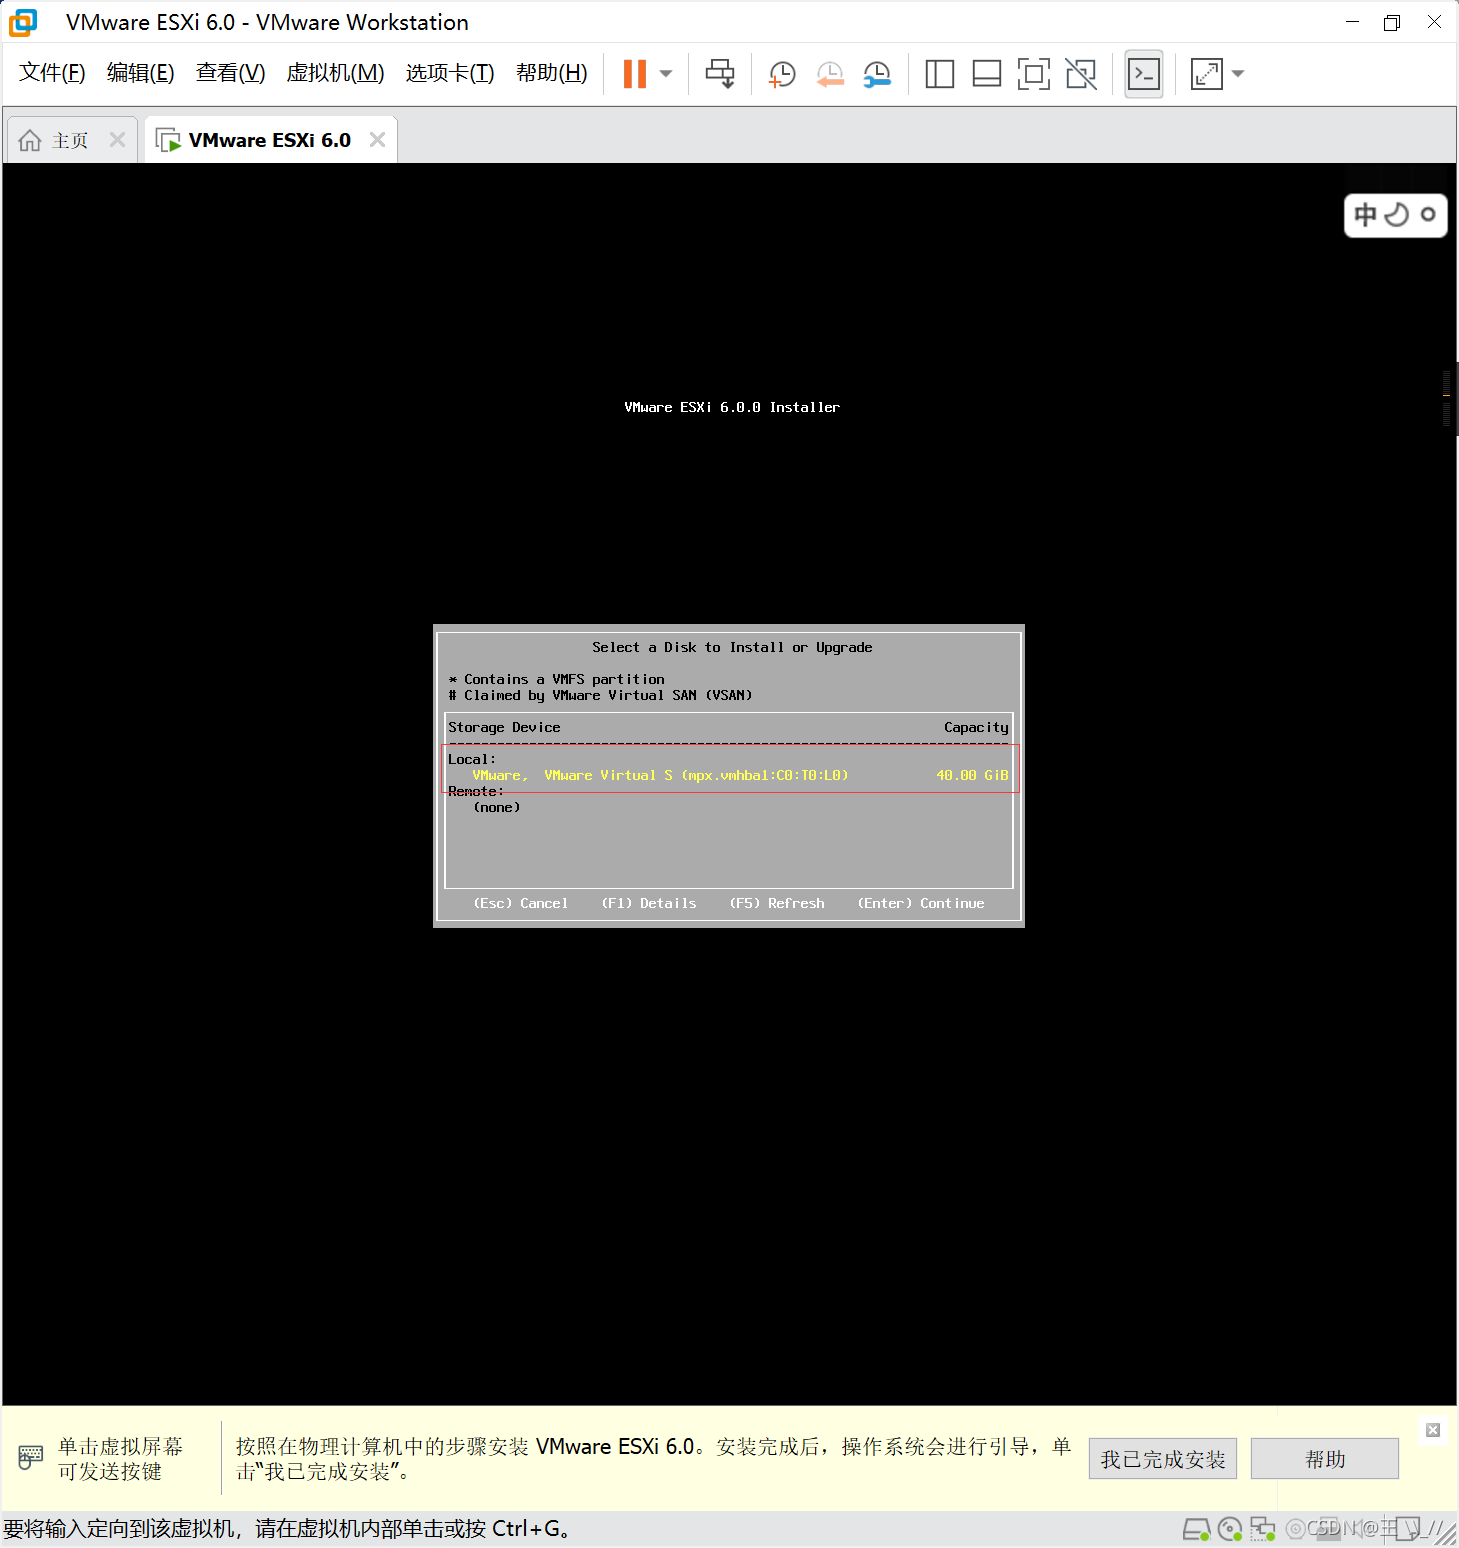The width and height of the screenshot is (1459, 1548).
Task: Open the 编辑(E) menu
Action: tap(140, 73)
